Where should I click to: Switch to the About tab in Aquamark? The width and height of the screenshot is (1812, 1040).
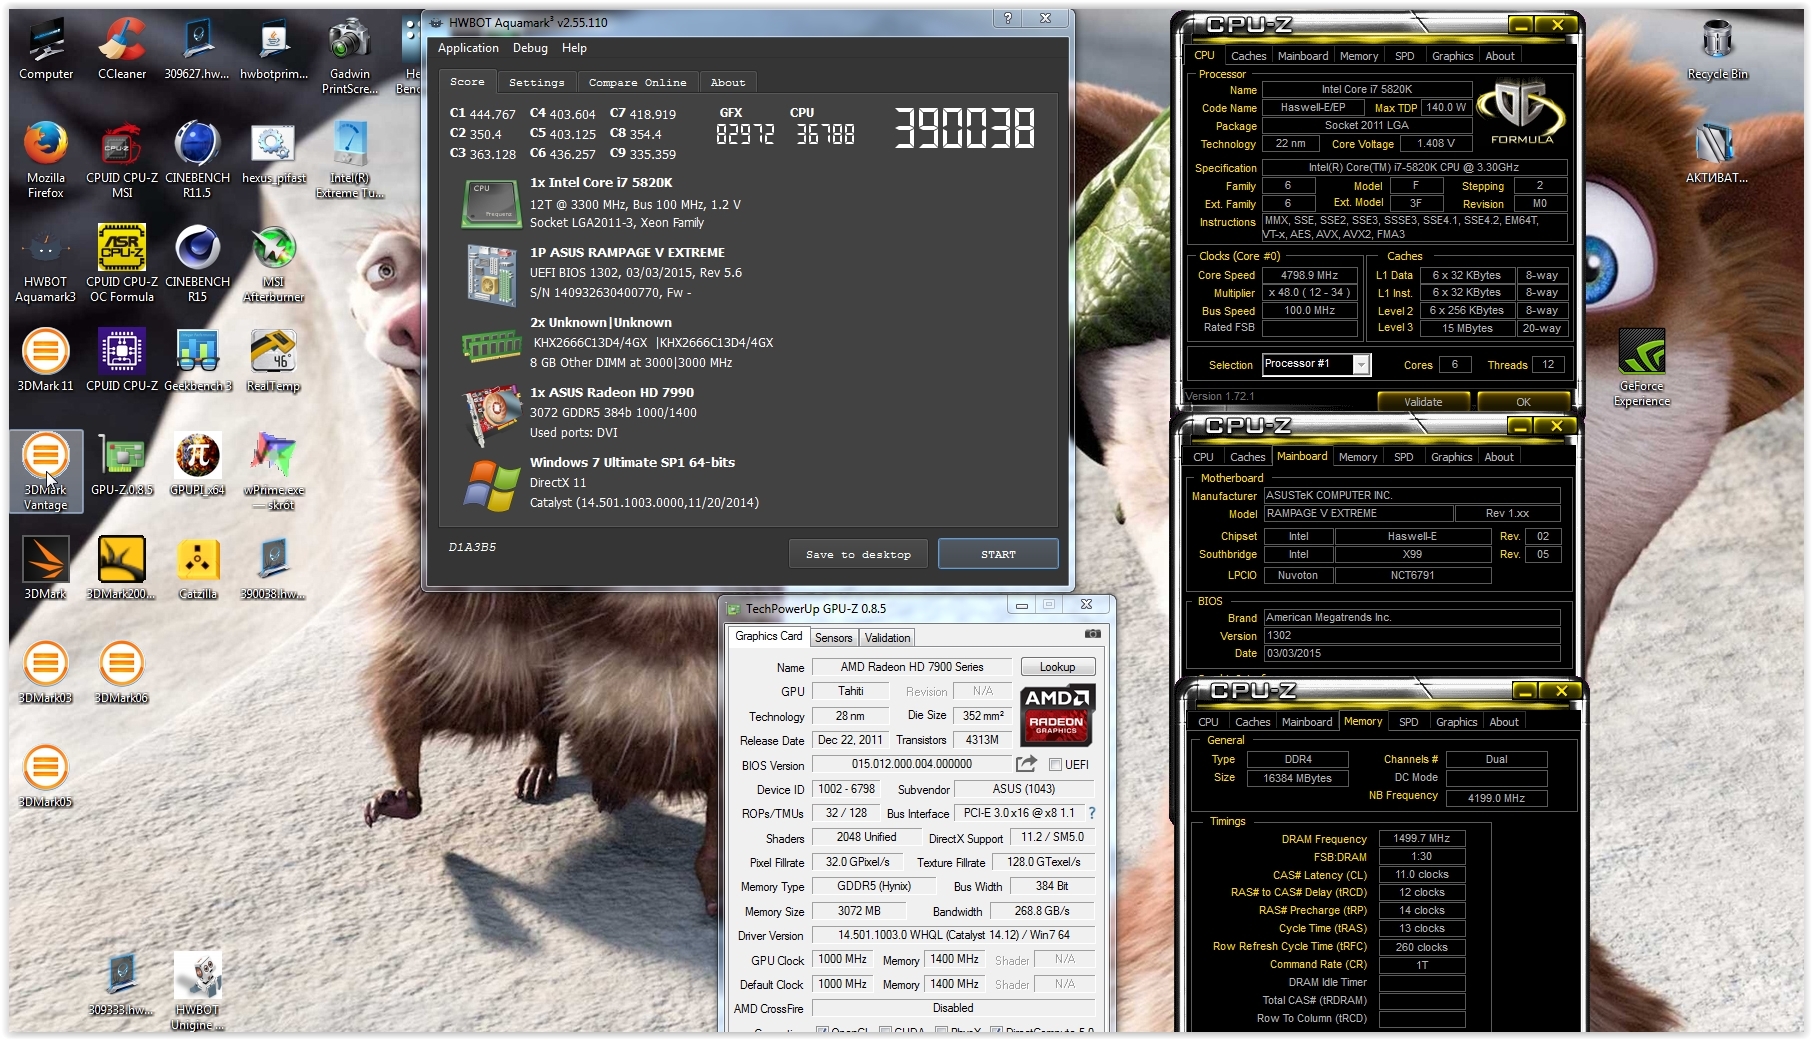click(x=728, y=82)
